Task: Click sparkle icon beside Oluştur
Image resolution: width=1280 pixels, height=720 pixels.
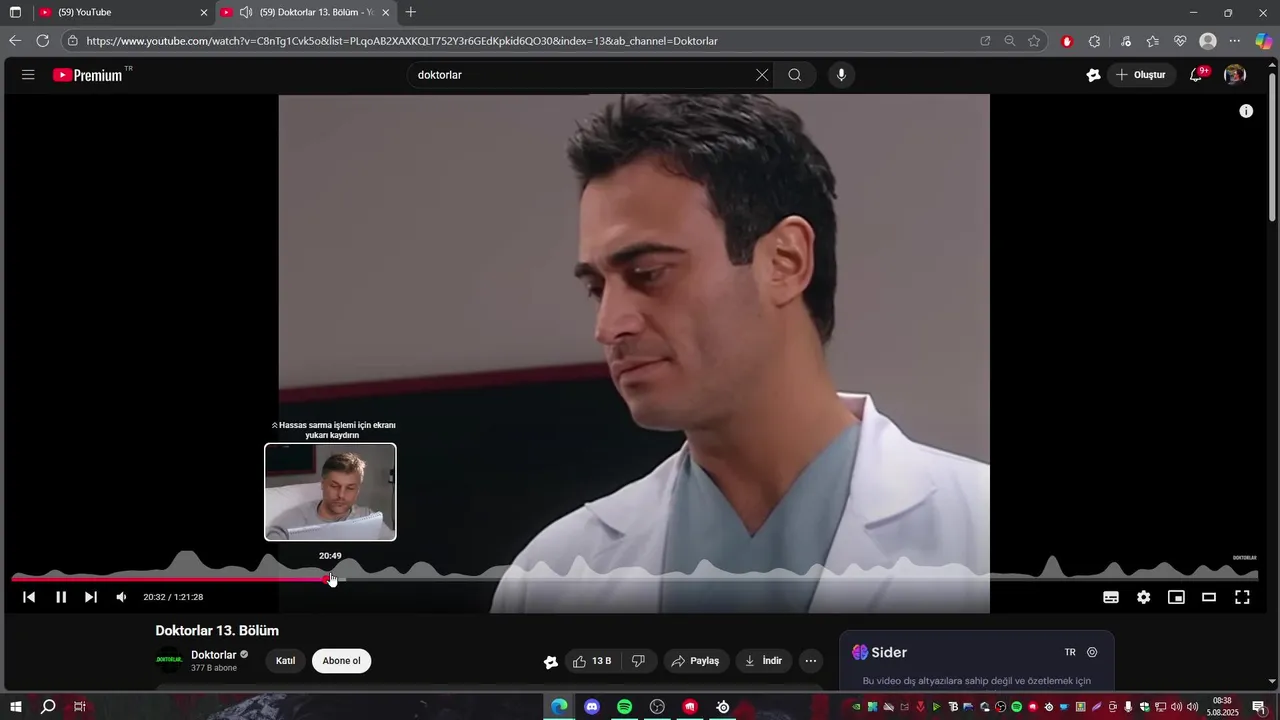Action: 1093,75
